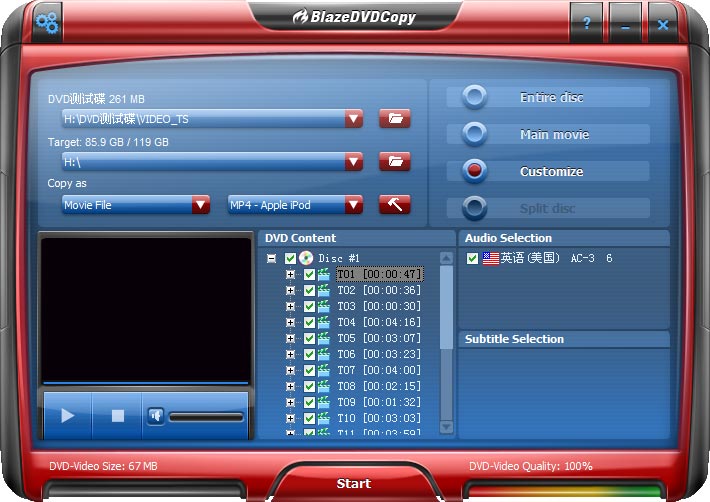Click the Start button

coord(354,483)
